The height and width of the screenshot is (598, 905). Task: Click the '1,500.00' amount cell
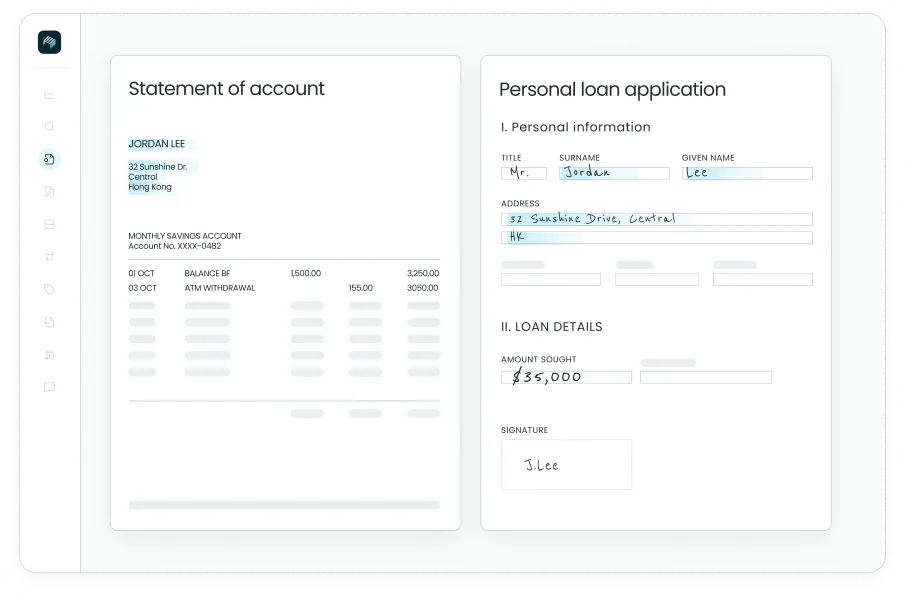[305, 273]
